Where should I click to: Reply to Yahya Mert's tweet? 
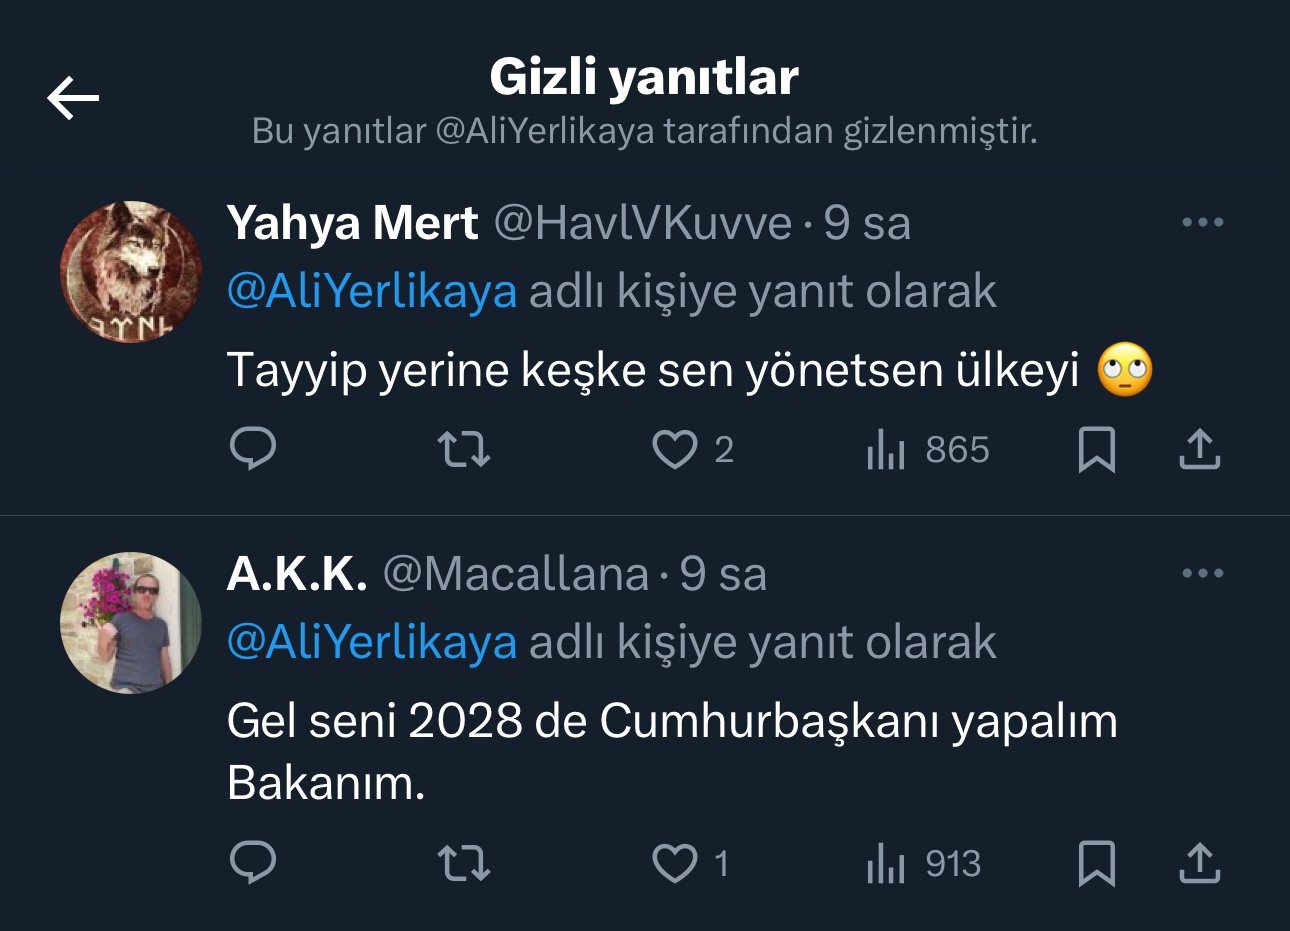[253, 449]
